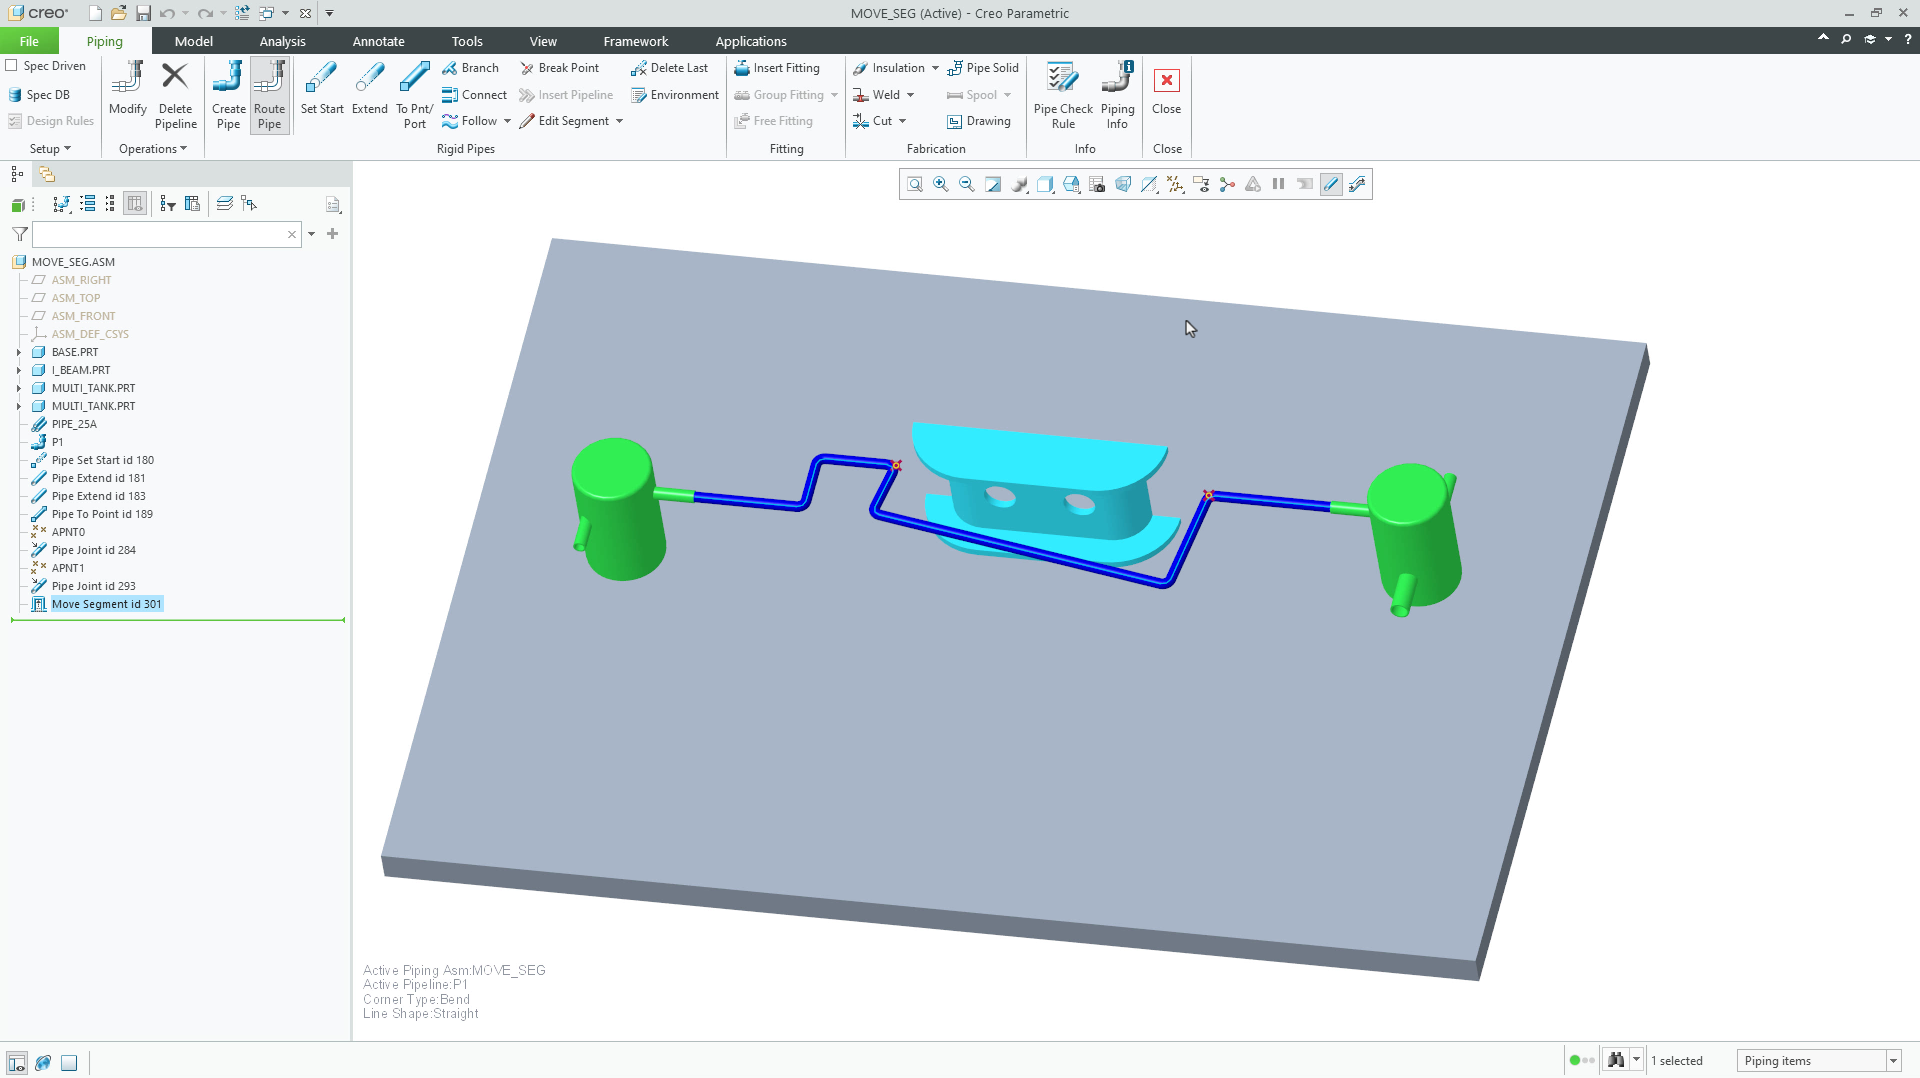Click Close to exit piping mode

(x=1167, y=95)
